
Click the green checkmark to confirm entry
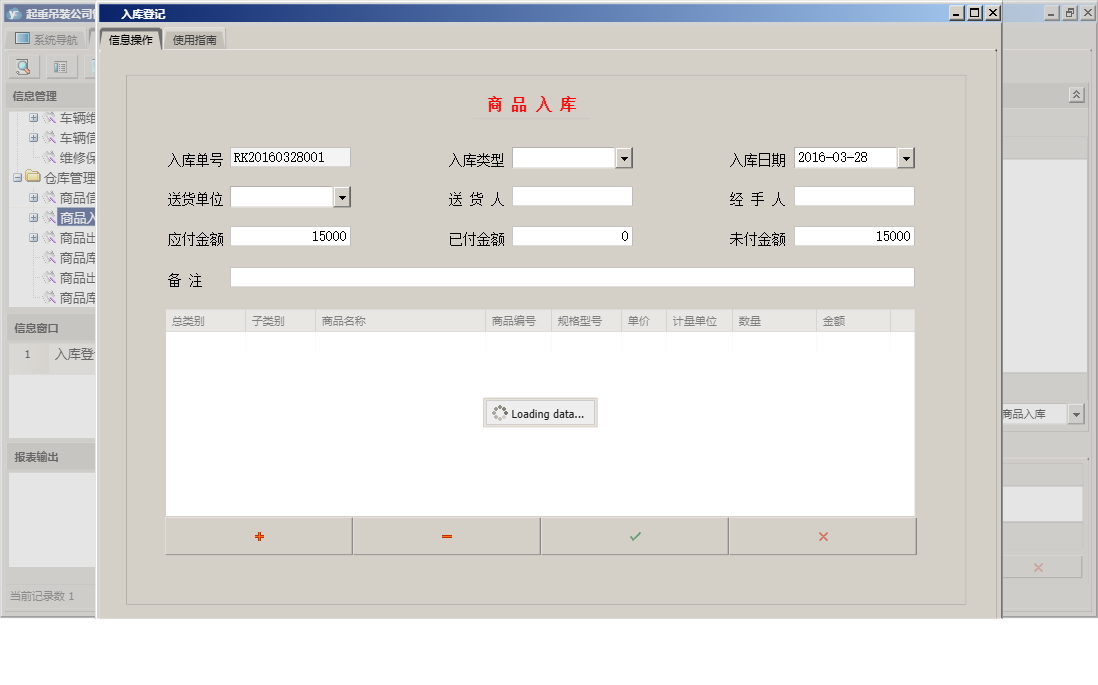point(634,536)
